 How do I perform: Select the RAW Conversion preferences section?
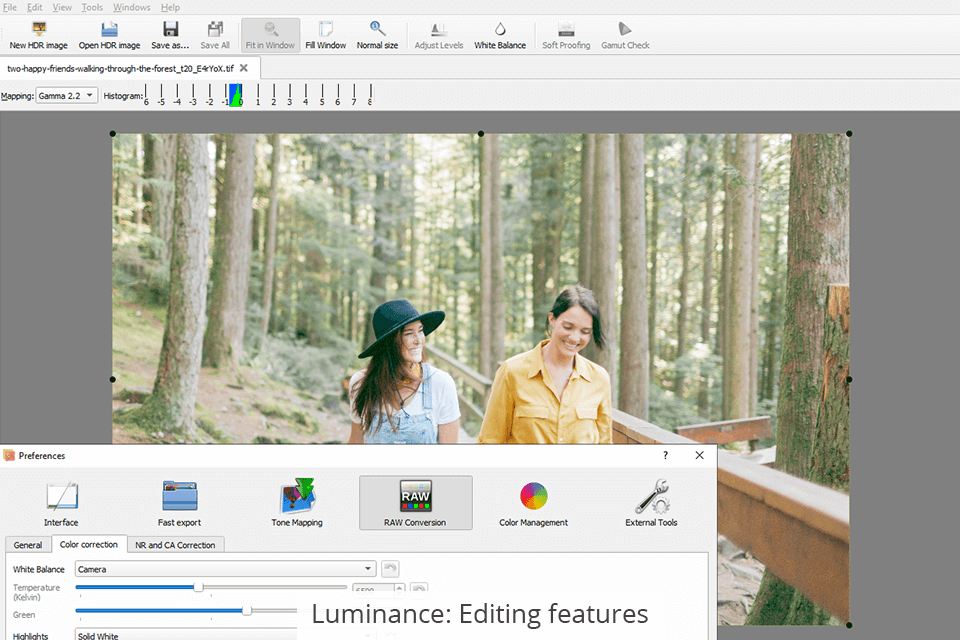click(416, 503)
